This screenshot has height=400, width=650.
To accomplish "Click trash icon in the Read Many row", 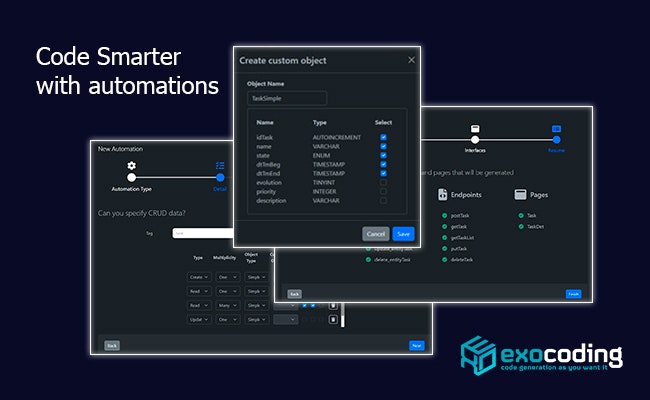I will (333, 306).
